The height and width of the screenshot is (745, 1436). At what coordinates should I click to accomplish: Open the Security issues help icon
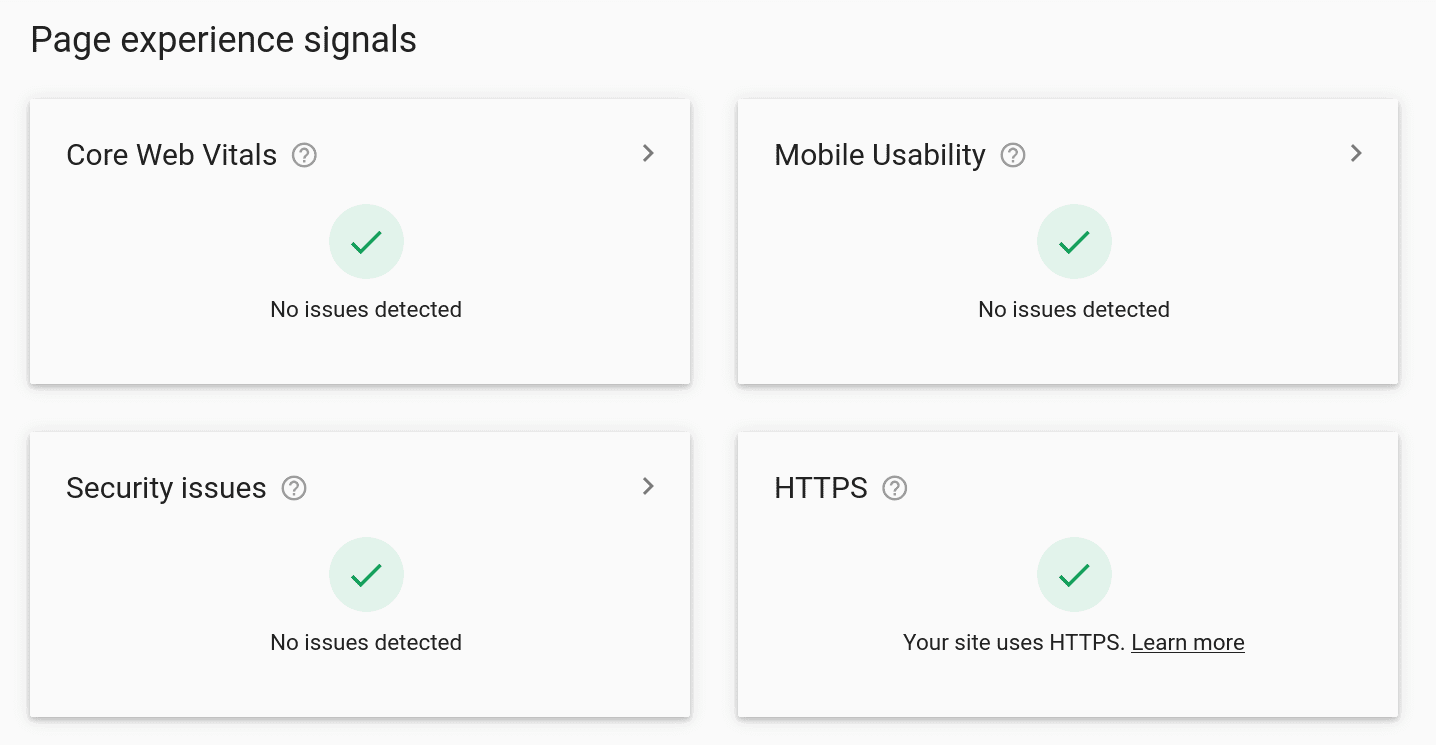(x=294, y=487)
